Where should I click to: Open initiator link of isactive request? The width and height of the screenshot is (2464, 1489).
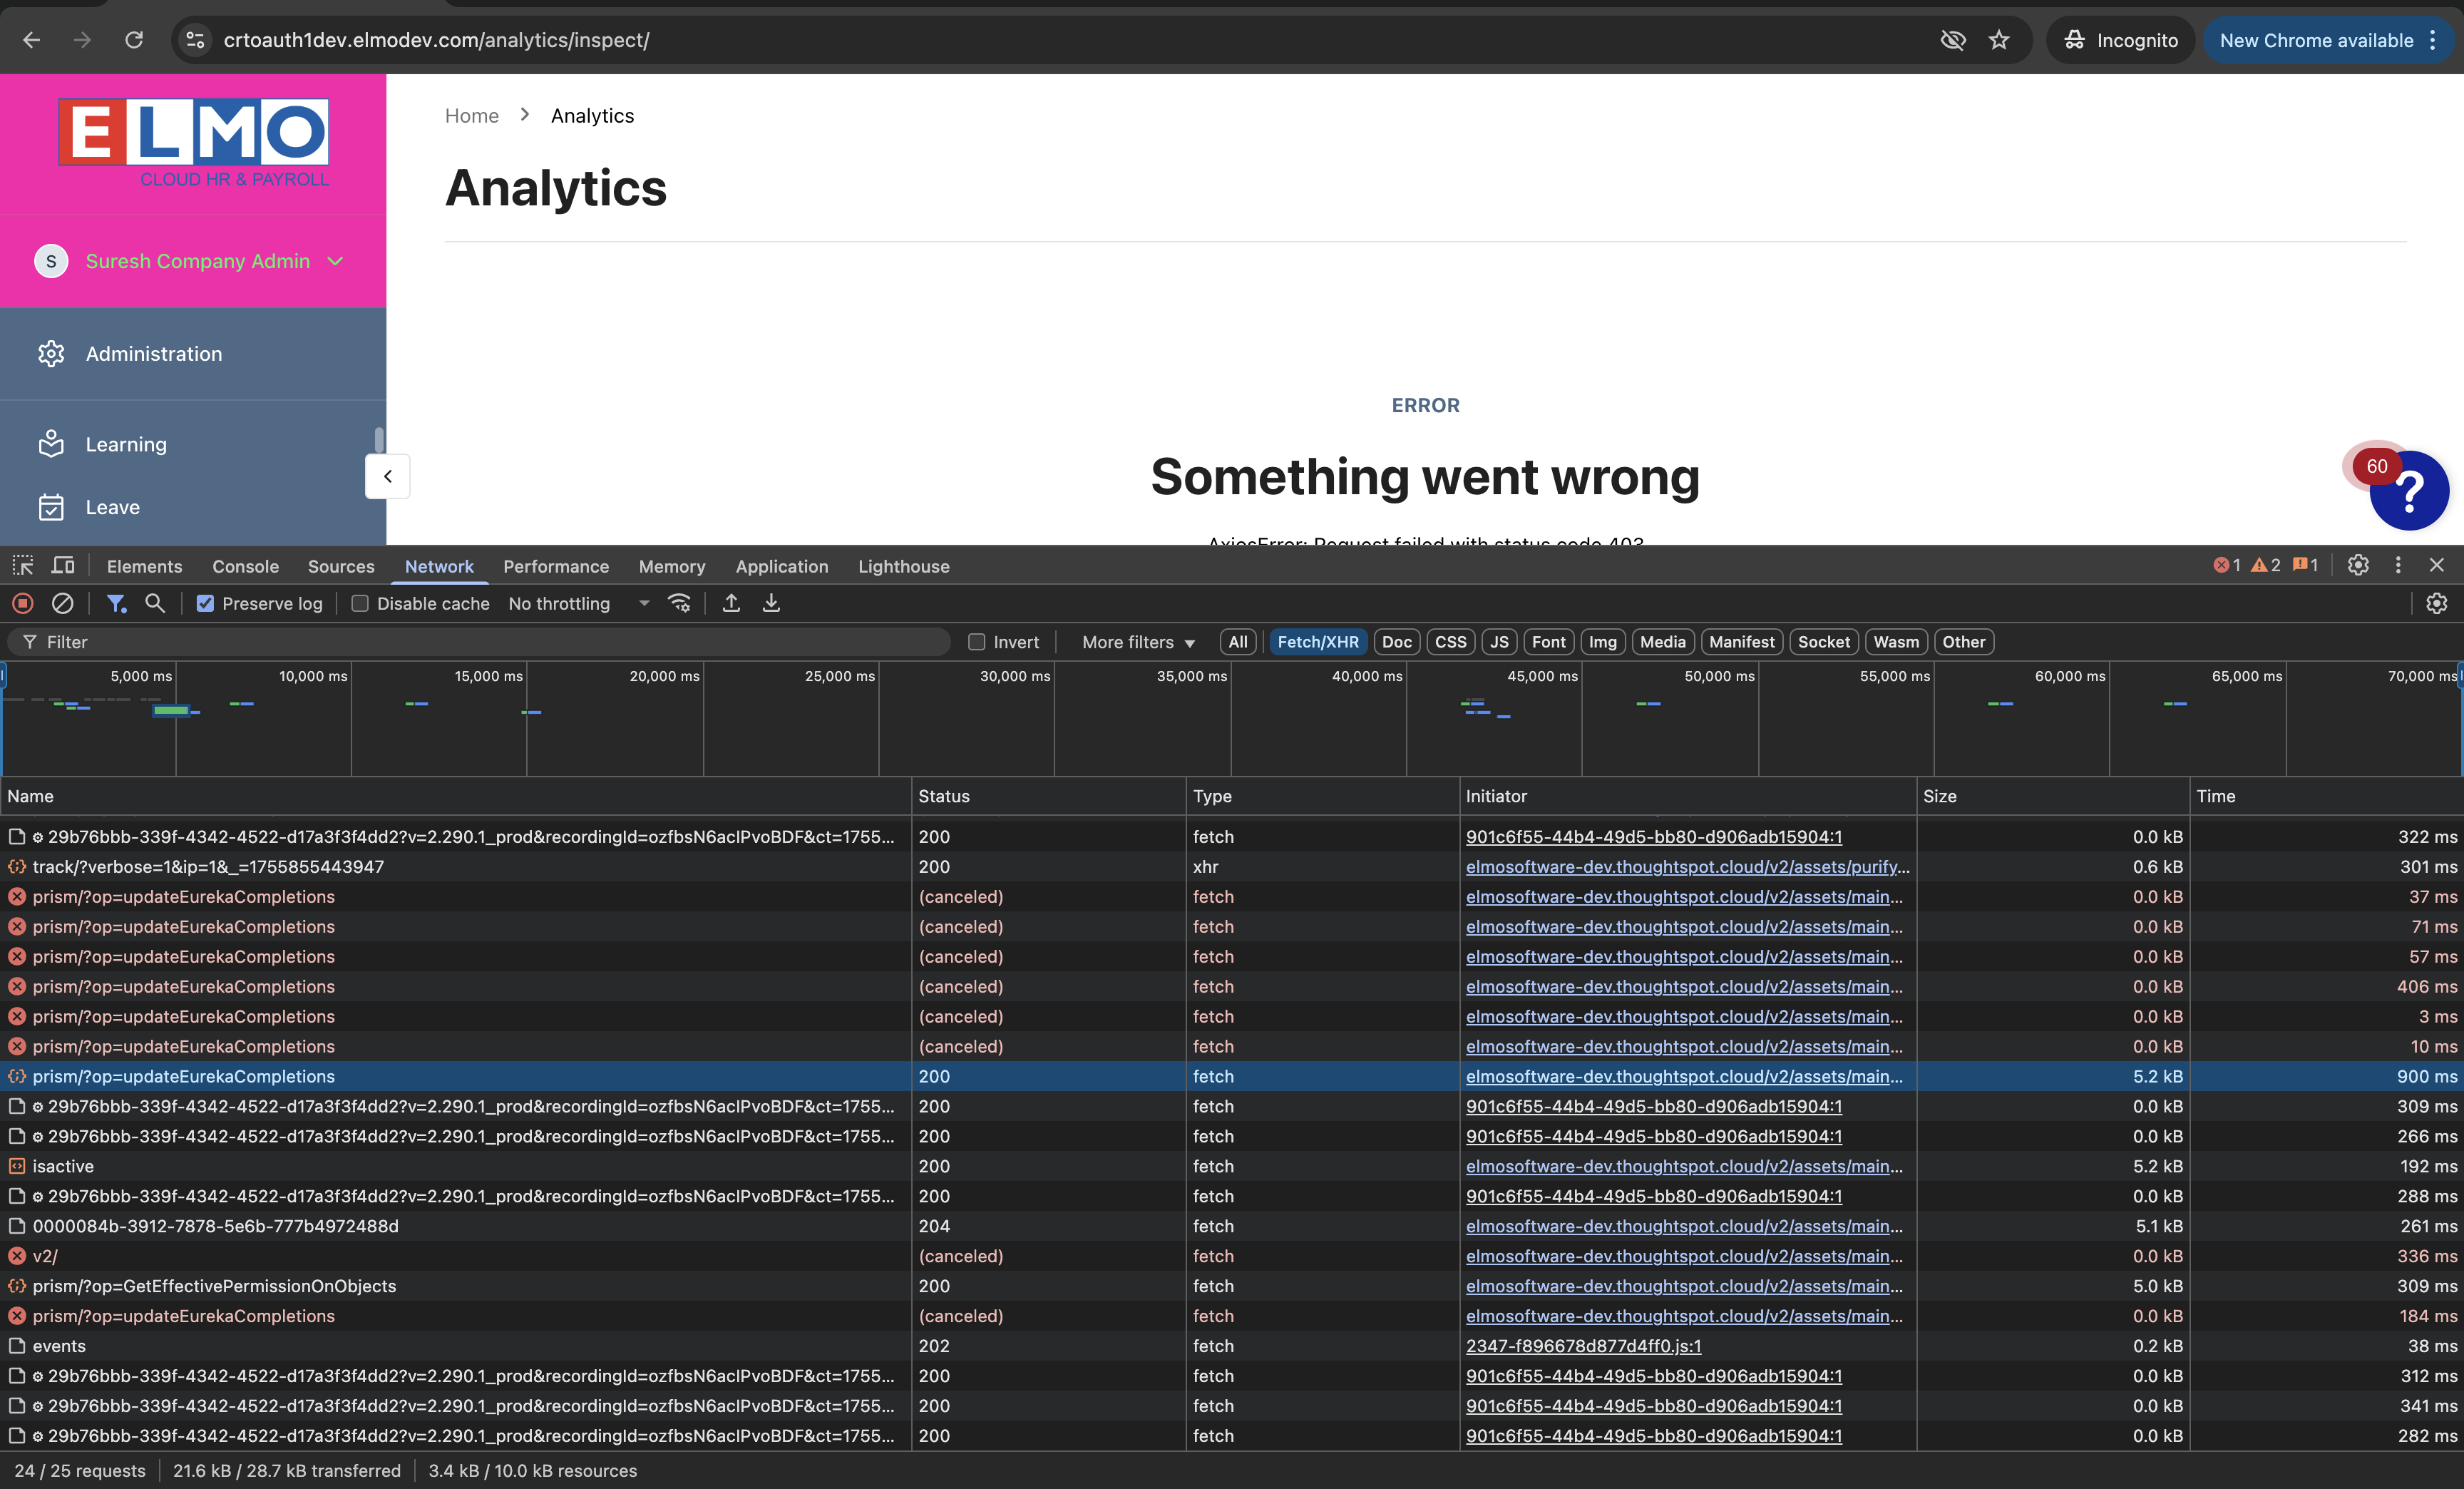tap(1684, 1166)
